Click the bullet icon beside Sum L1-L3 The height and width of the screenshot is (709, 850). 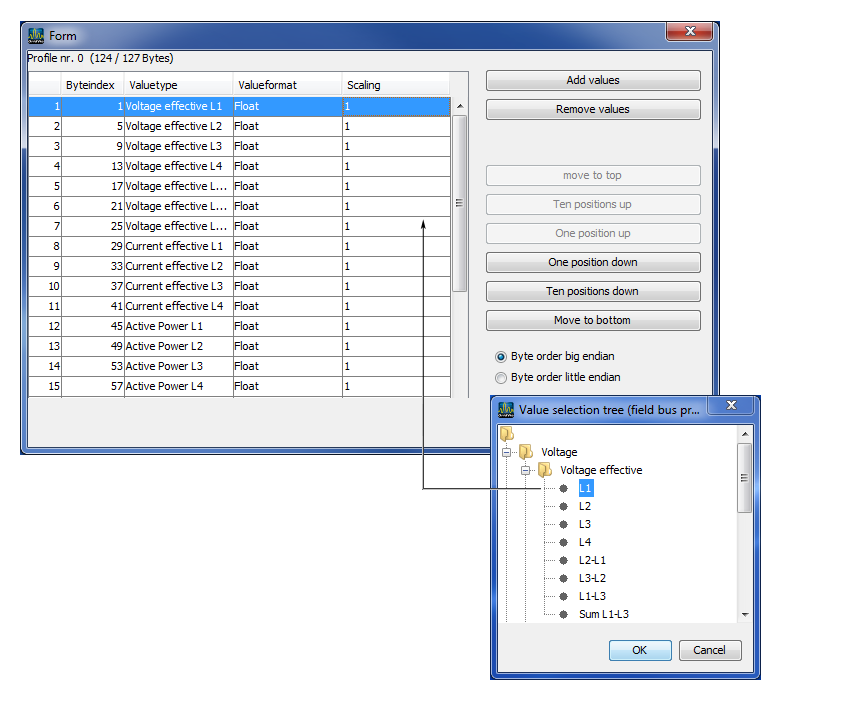pyautogui.click(x=562, y=614)
